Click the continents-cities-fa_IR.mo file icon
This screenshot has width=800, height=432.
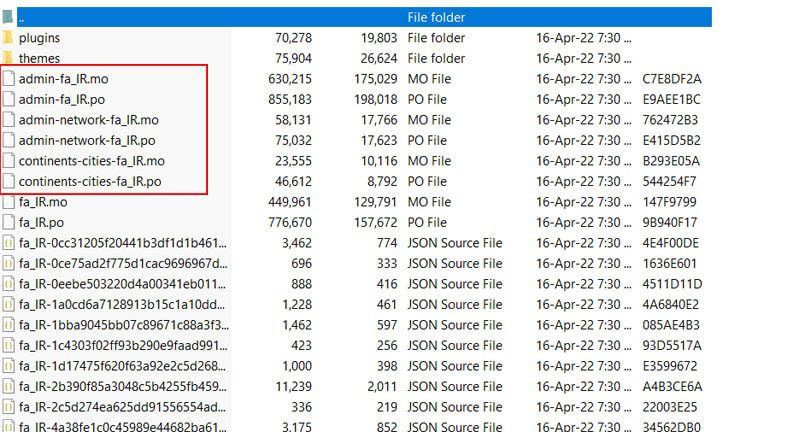coord(9,161)
